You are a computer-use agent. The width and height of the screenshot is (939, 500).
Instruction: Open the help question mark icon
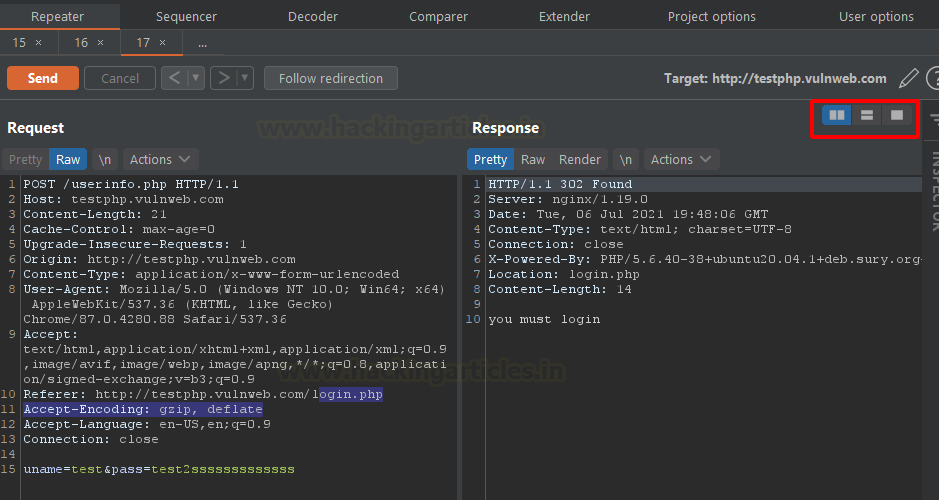coord(933,78)
